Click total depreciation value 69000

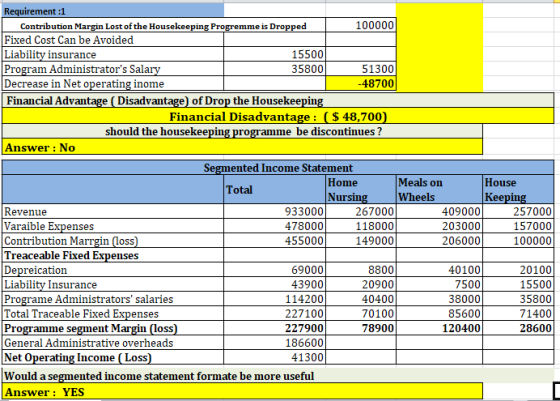[274, 270]
